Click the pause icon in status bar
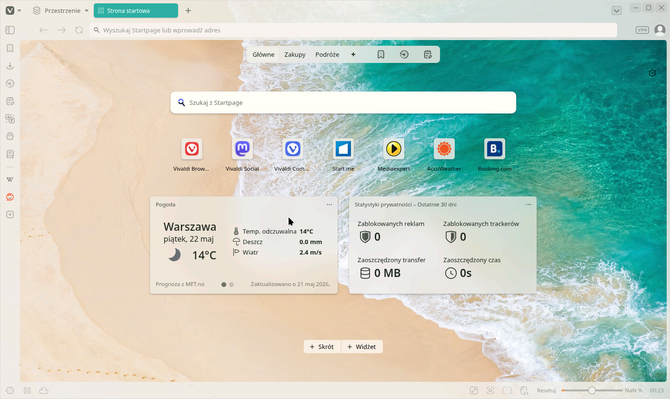 (27, 390)
